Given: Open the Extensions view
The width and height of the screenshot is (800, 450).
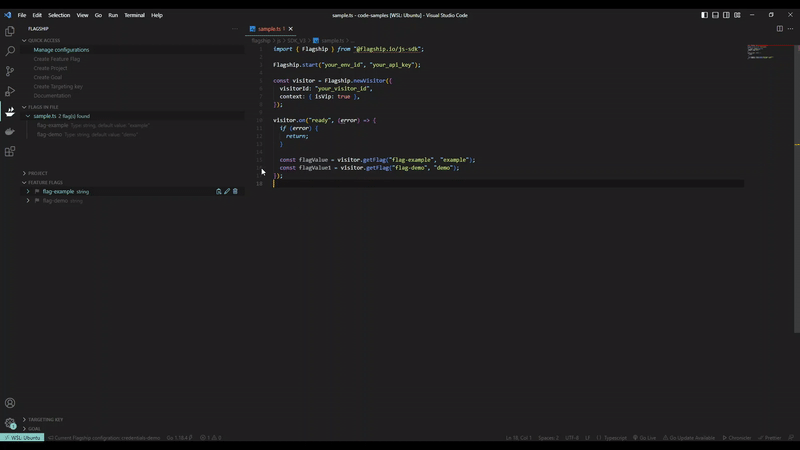Looking at the screenshot, I should click(10, 152).
